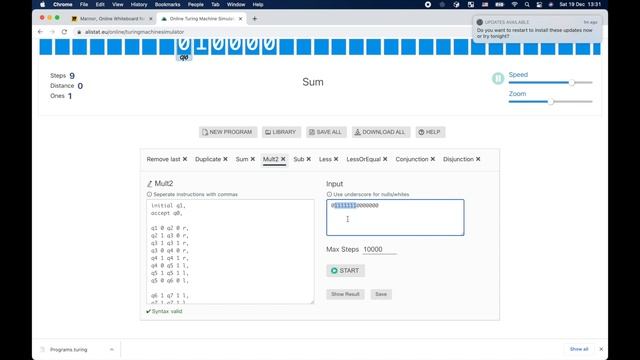Adjust the Zoom slider handle
Screen dimensions: 640x360
click(551, 102)
